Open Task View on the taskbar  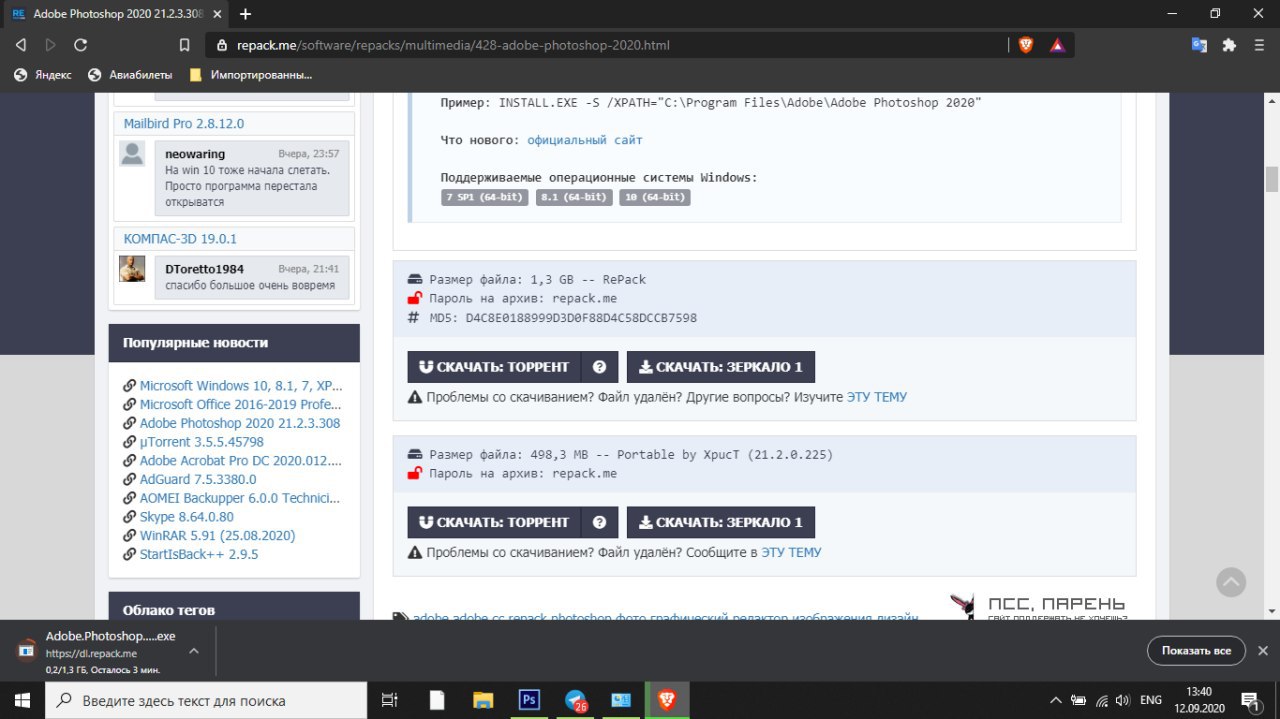point(390,700)
